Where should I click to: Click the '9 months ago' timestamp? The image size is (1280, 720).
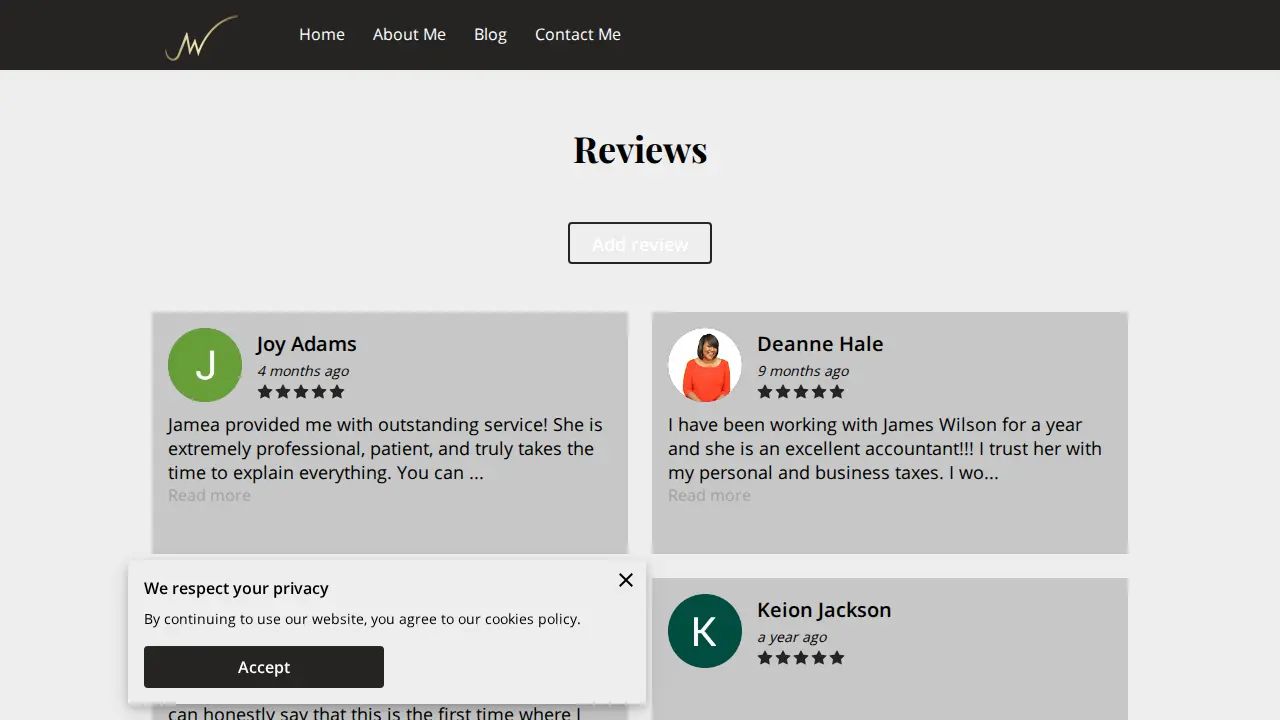point(803,371)
